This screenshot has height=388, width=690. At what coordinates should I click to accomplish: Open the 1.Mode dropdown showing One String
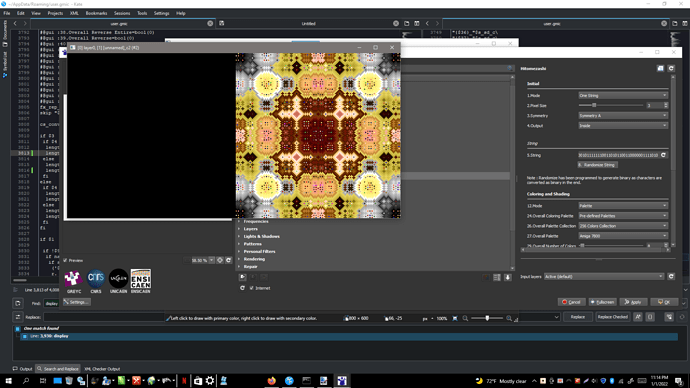click(x=623, y=95)
